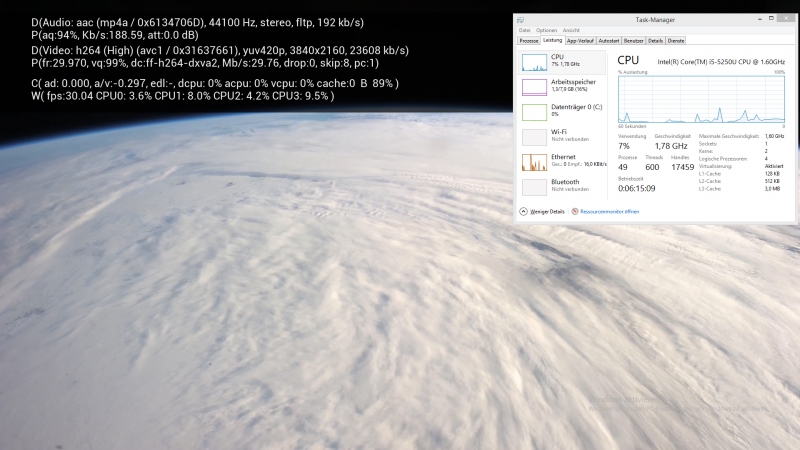Click the Threads count 600

tap(652, 167)
